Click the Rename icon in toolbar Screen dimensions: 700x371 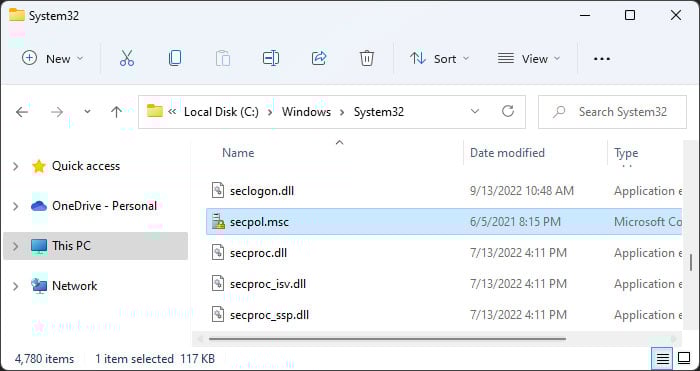click(x=271, y=58)
